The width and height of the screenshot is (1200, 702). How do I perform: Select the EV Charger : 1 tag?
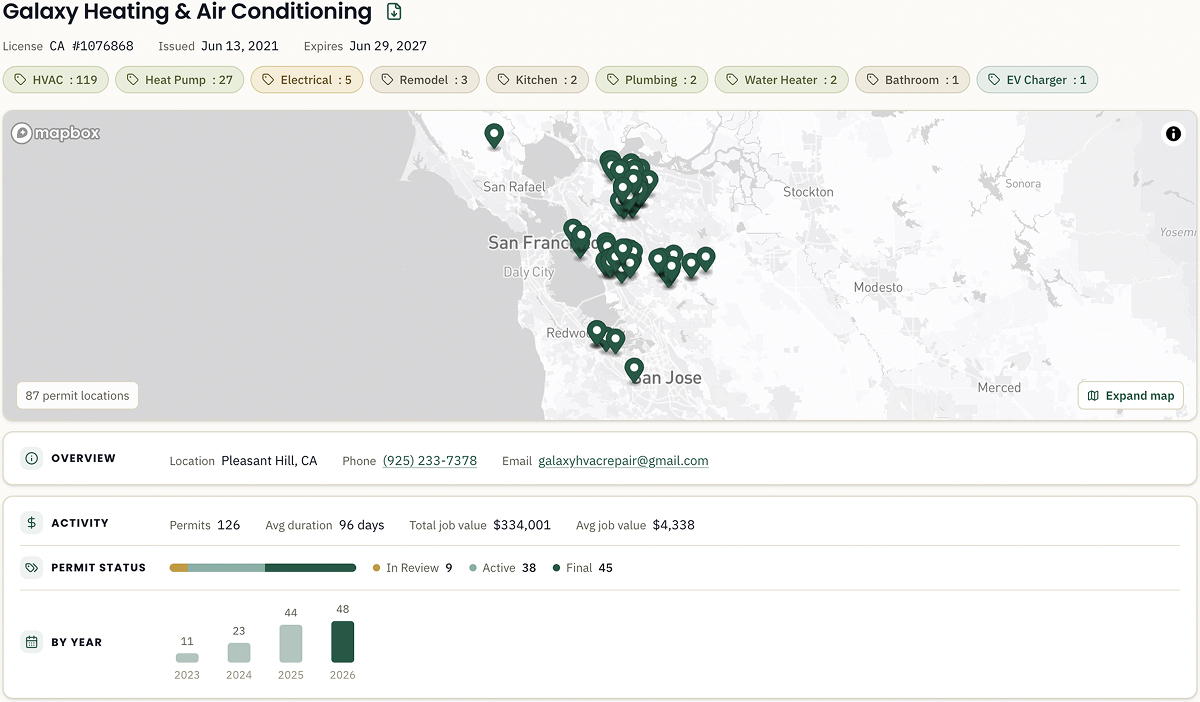tap(1037, 80)
